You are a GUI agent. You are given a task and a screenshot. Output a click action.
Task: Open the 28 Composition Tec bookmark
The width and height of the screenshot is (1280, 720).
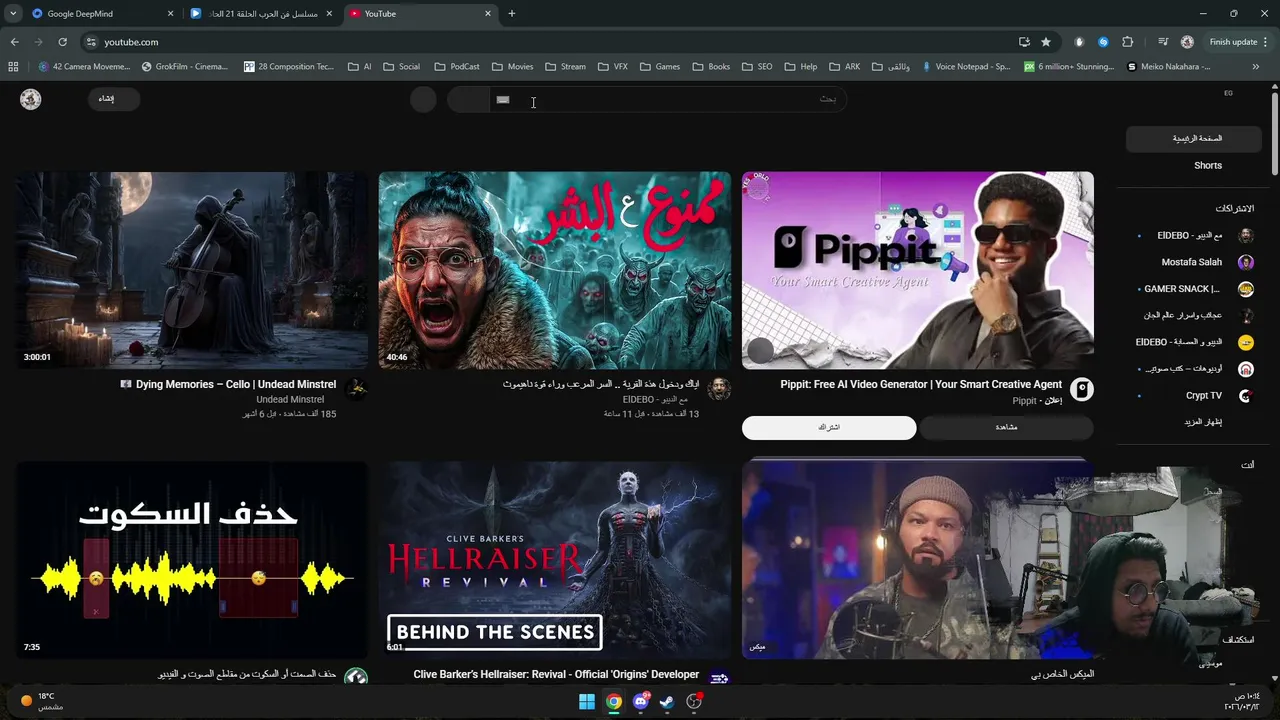(289, 67)
